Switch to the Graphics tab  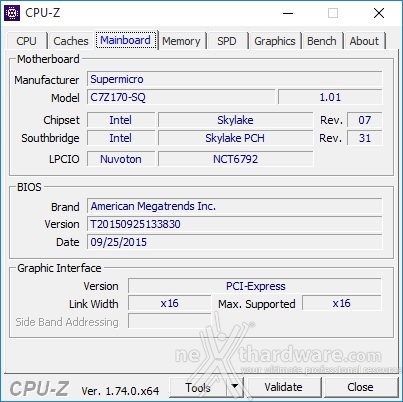click(x=275, y=41)
